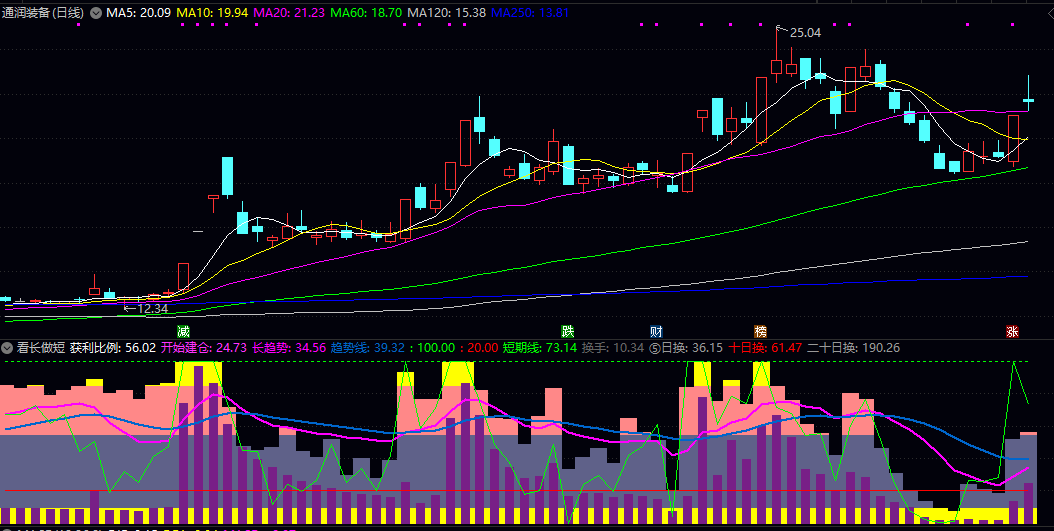
Task: Click the green 减 marker icon
Action: point(184,331)
